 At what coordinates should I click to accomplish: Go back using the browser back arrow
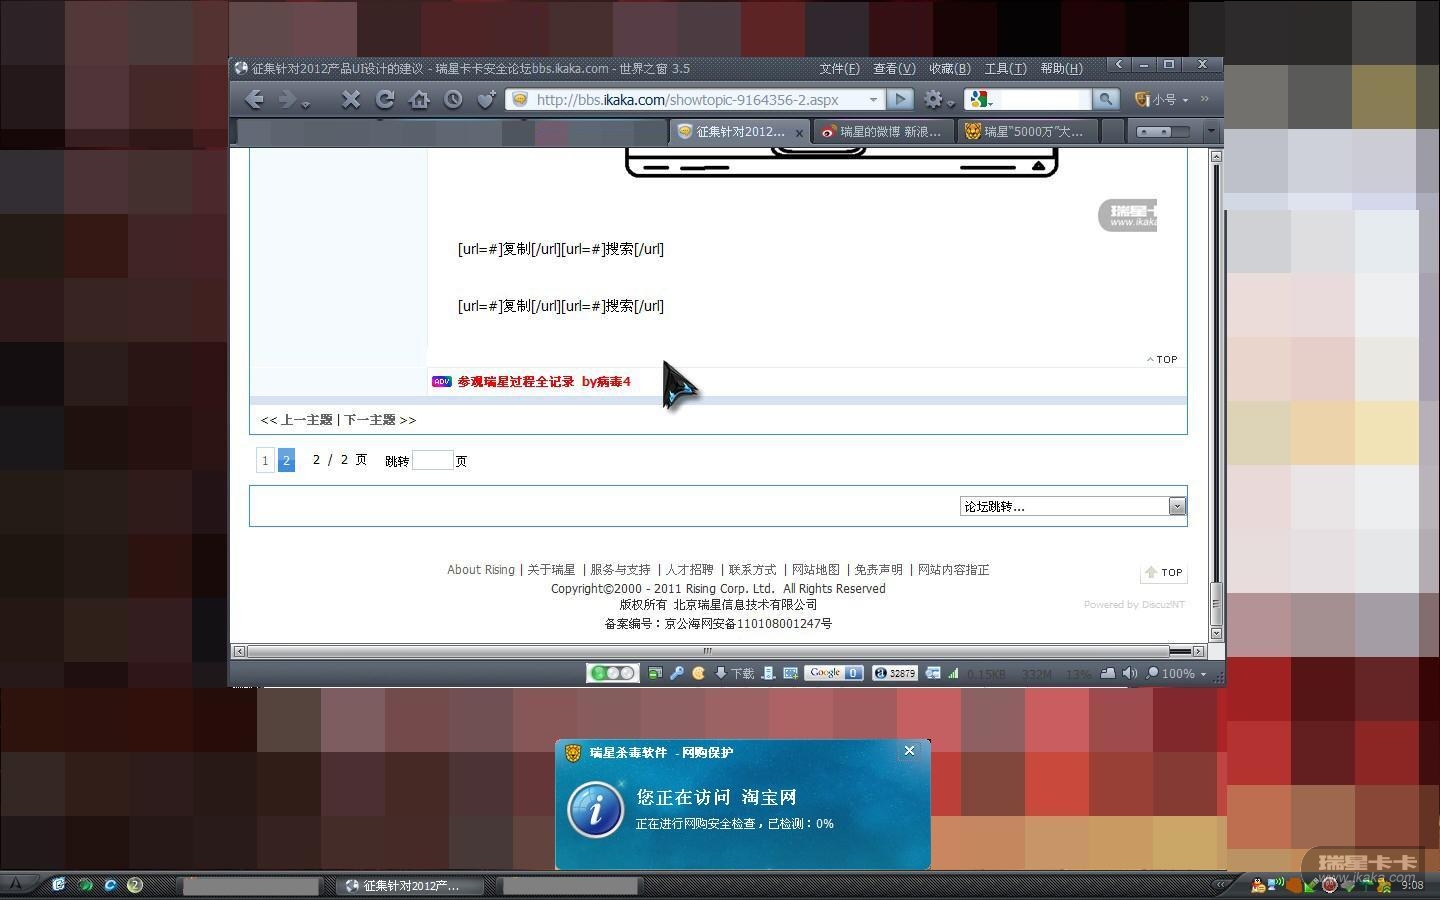coord(254,99)
